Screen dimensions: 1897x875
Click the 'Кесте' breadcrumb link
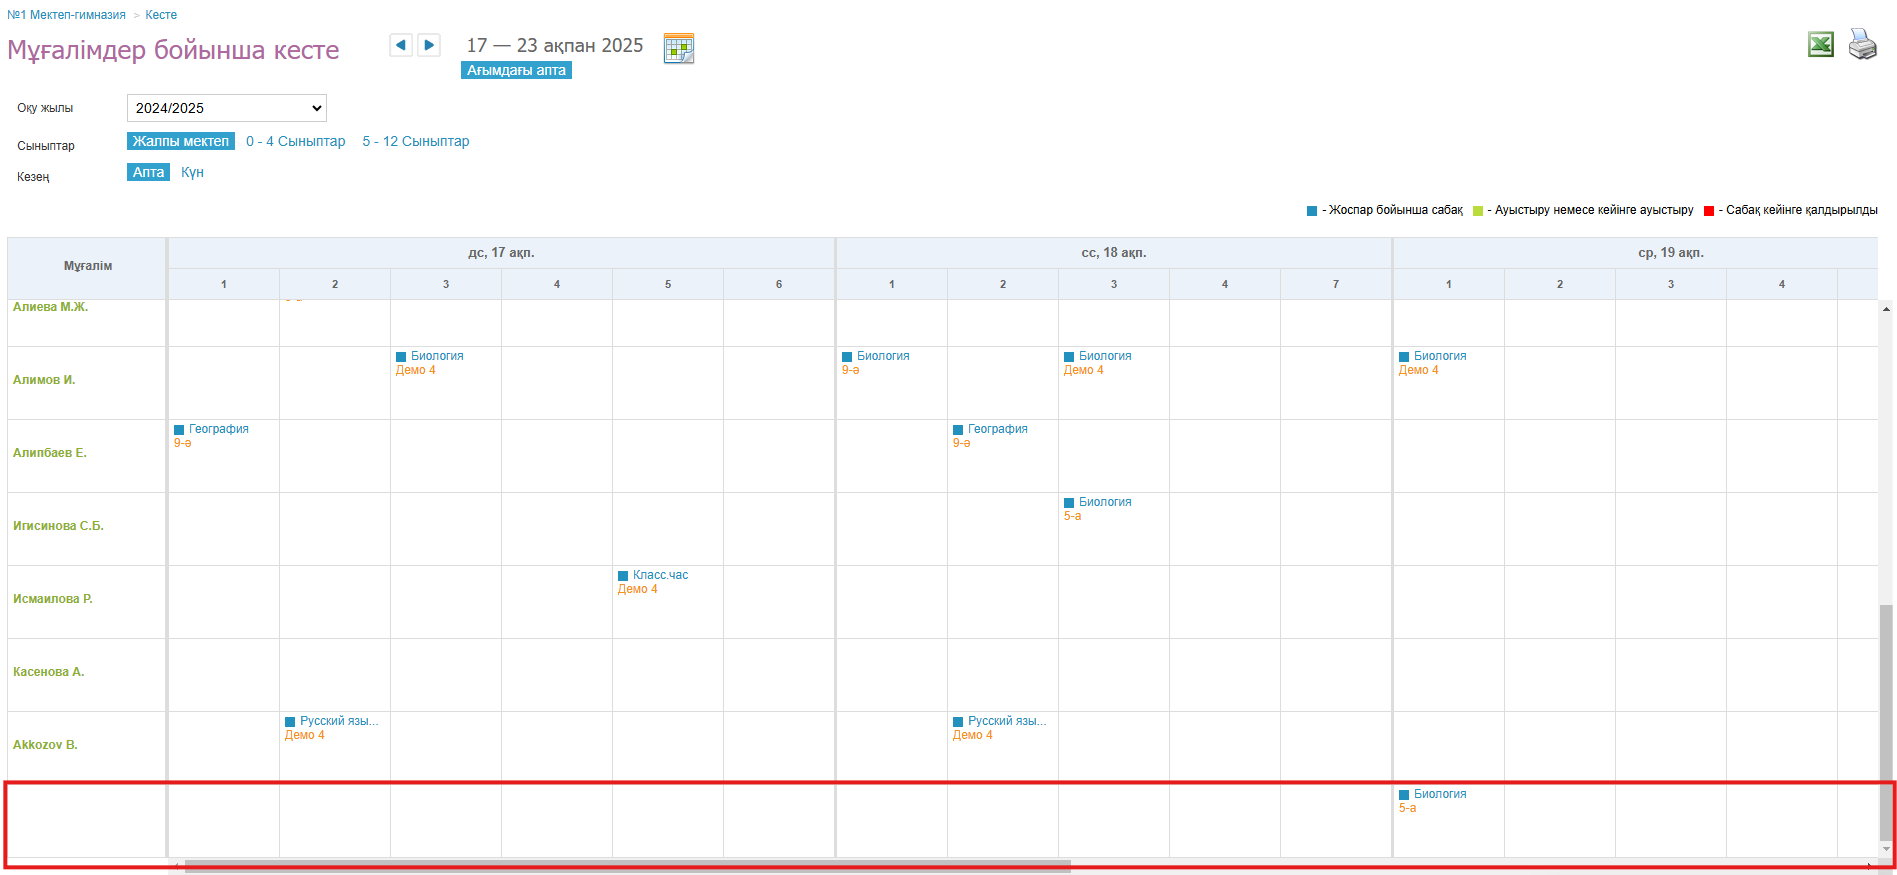pyautogui.click(x=161, y=15)
